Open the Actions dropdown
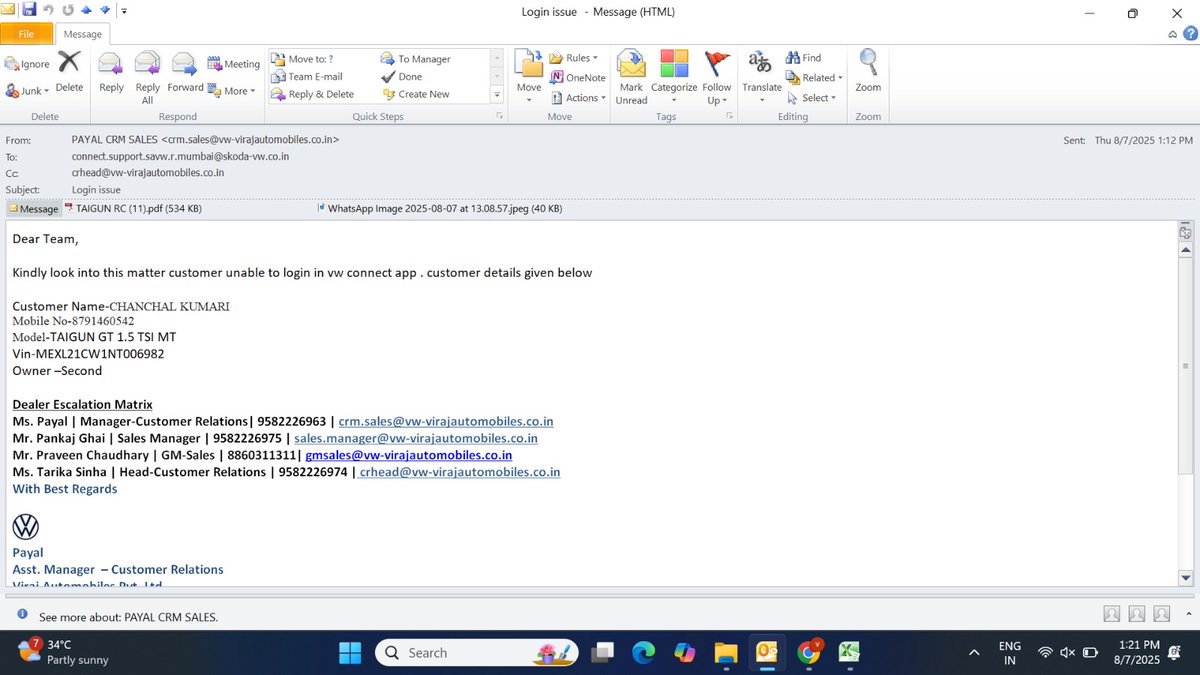This screenshot has width=1200, height=675. pos(578,97)
